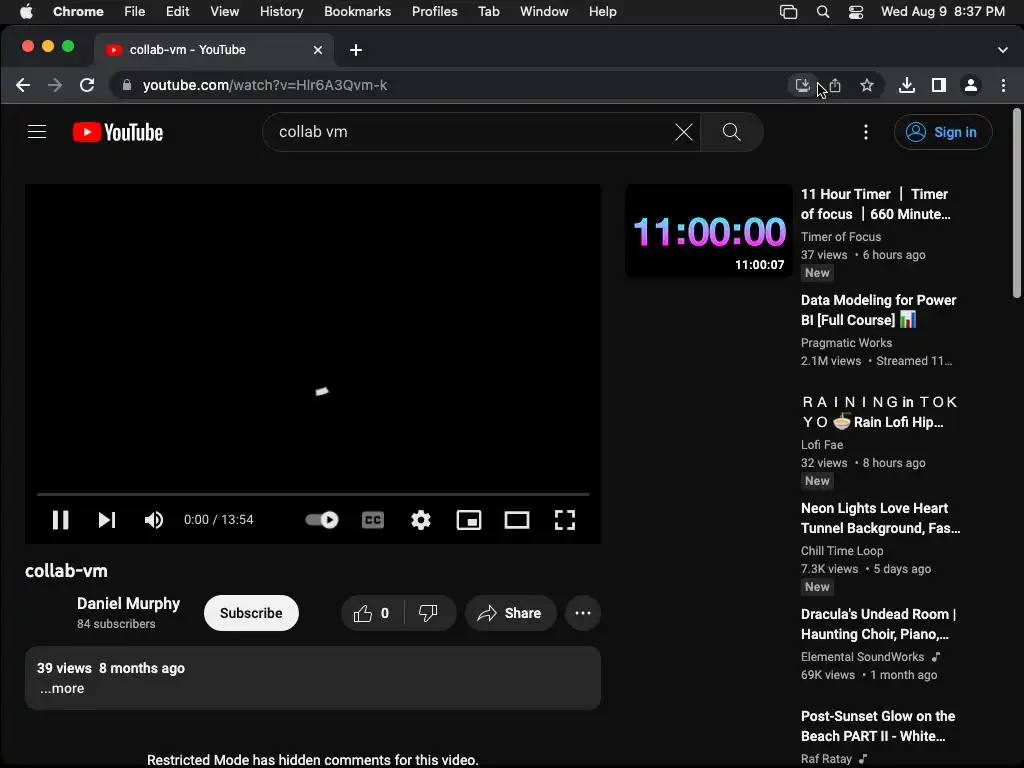Open Chrome downloads

tap(906, 85)
